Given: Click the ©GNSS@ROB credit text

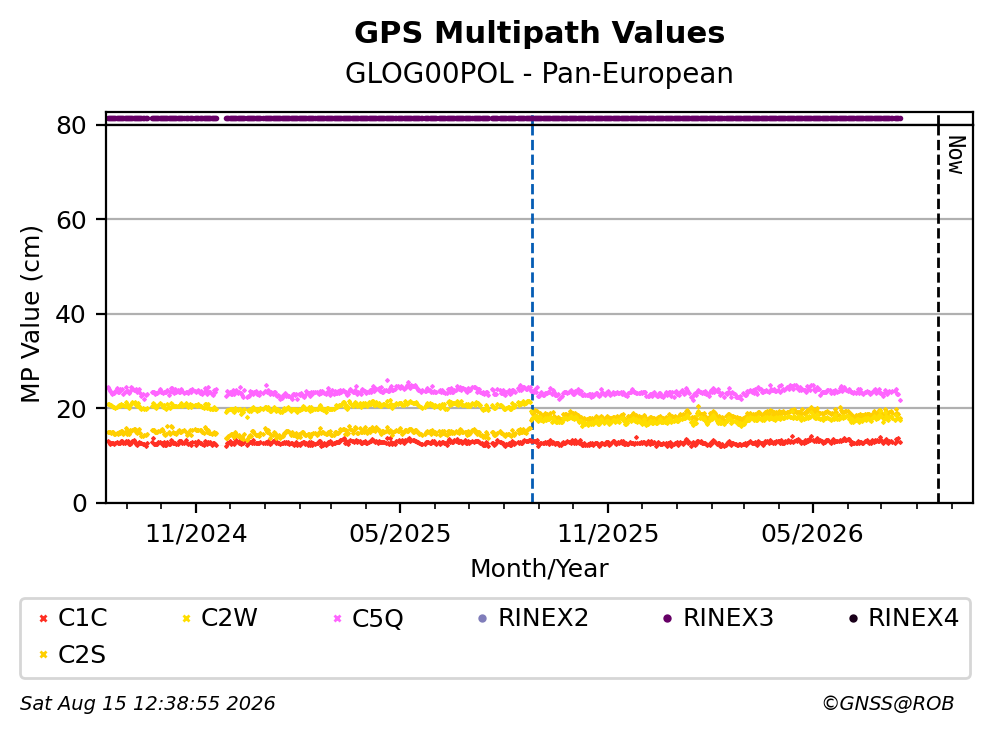Looking at the screenshot, I should tap(888, 703).
